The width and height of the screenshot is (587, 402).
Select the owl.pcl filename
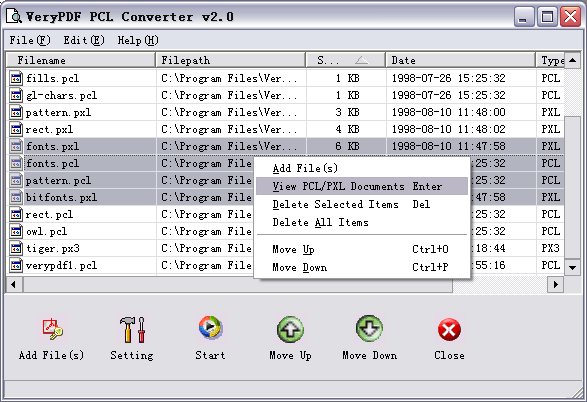[x=46, y=231]
